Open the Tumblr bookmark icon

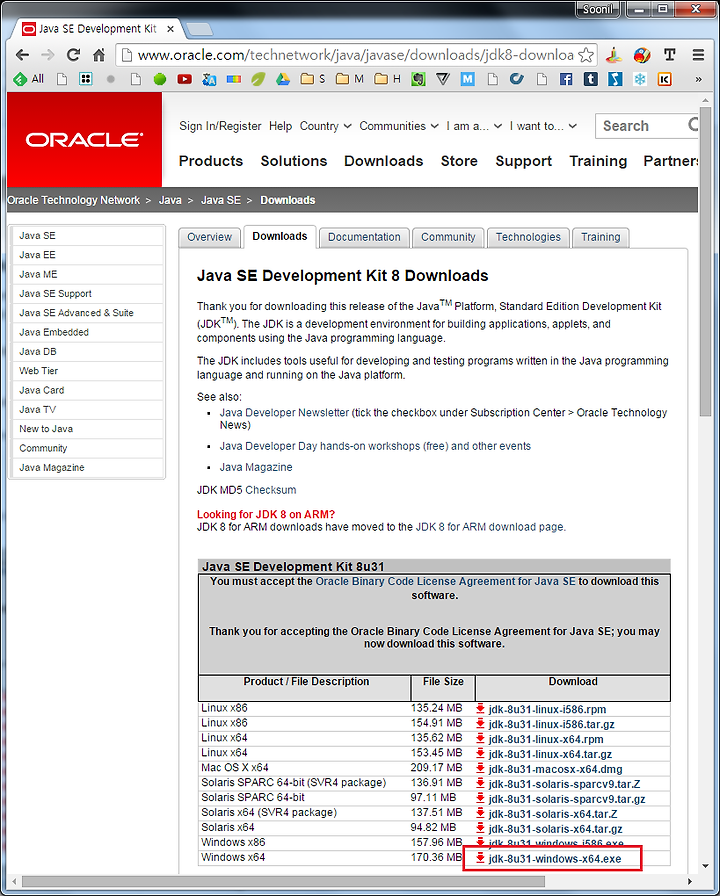[590, 79]
